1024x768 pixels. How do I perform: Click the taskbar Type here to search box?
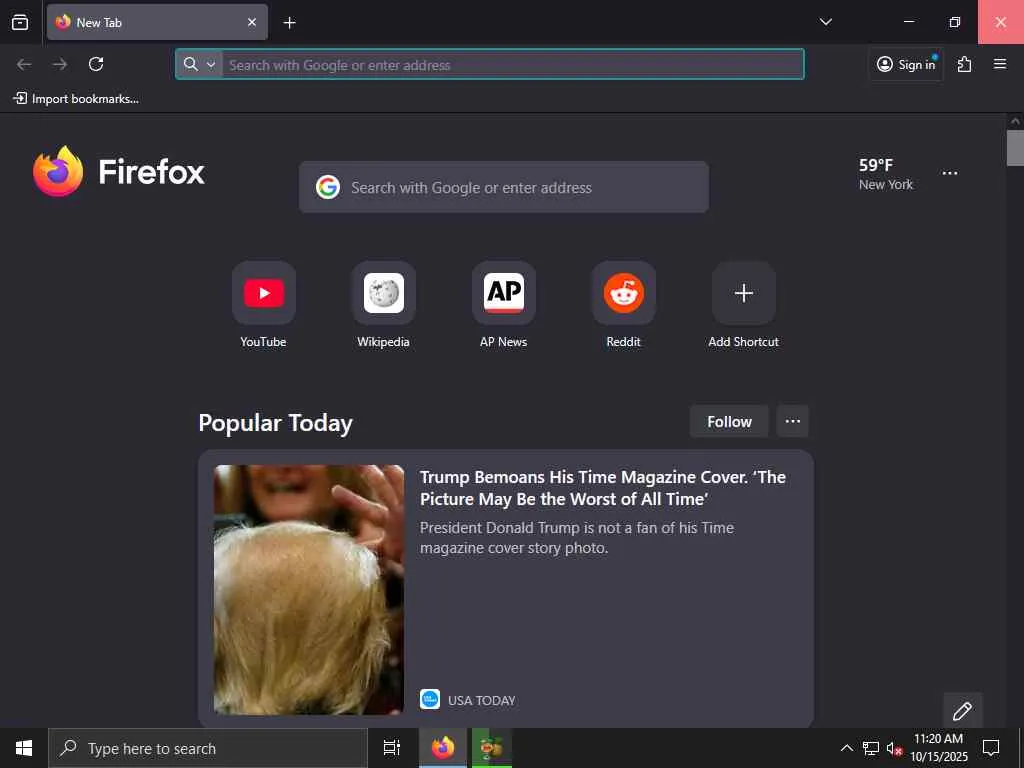pos(208,748)
